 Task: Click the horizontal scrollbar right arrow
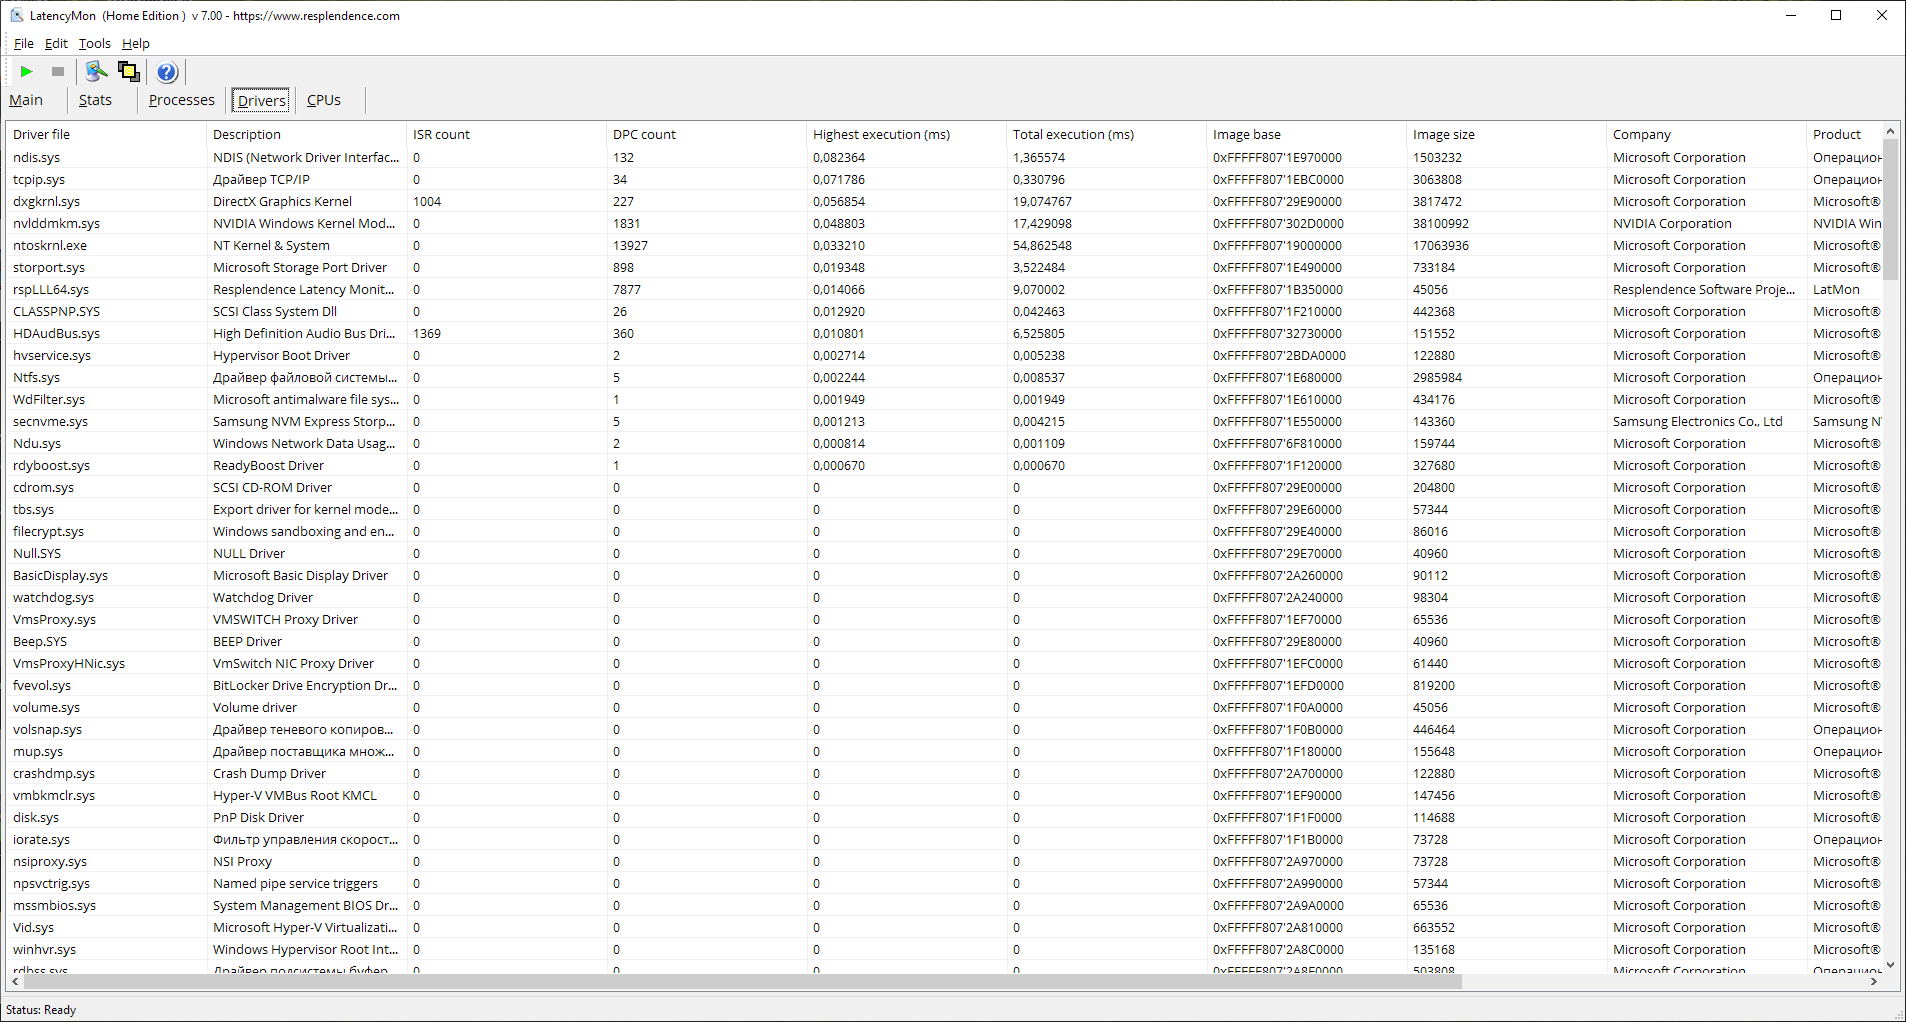(x=1873, y=982)
